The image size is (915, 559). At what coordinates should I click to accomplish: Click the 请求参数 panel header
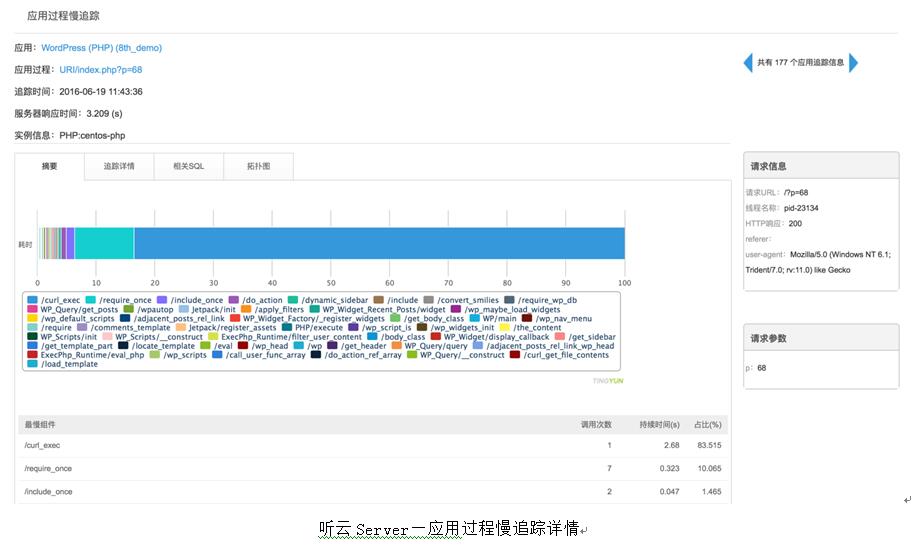coord(821,338)
